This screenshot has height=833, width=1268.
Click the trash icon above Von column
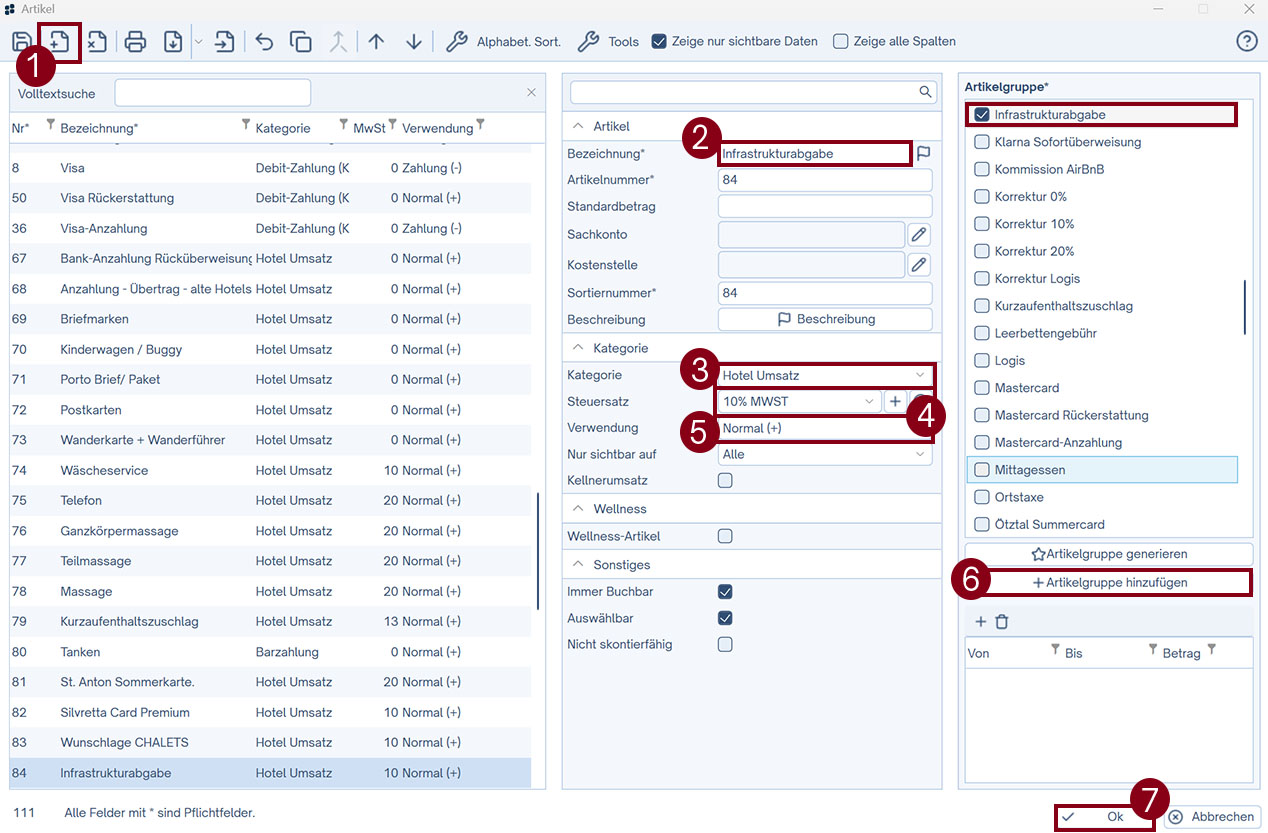[1002, 622]
